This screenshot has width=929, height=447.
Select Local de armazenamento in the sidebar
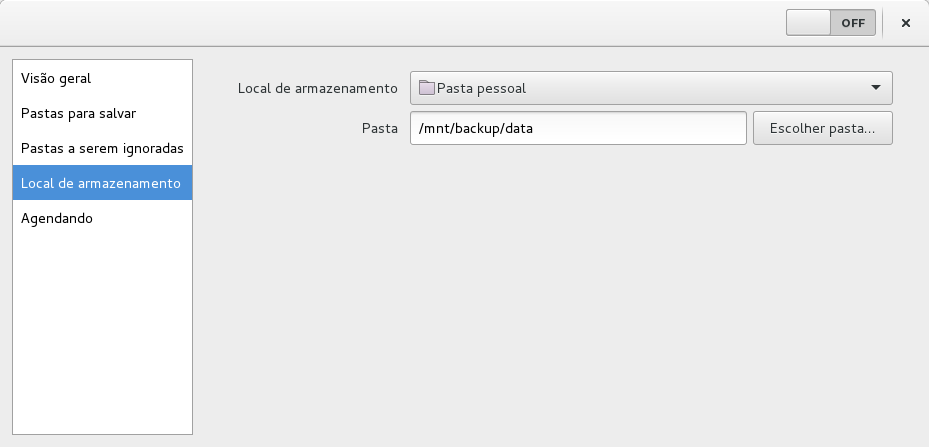pos(101,183)
